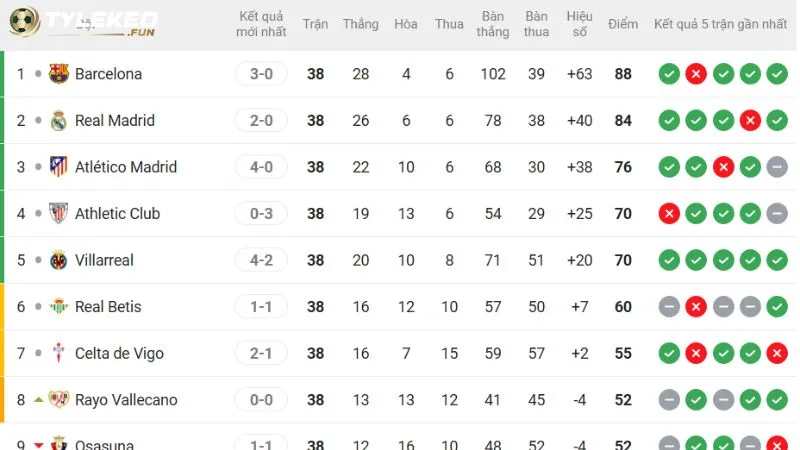Click the Real Betis crest icon
This screenshot has width=800, height=450.
pos(59,307)
